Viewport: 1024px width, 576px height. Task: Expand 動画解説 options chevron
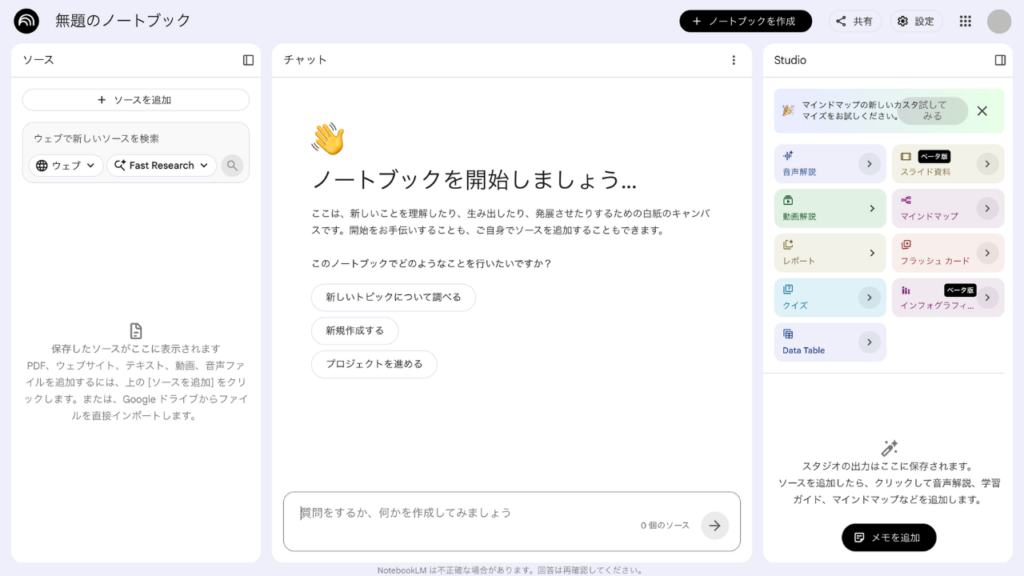[x=872, y=208]
